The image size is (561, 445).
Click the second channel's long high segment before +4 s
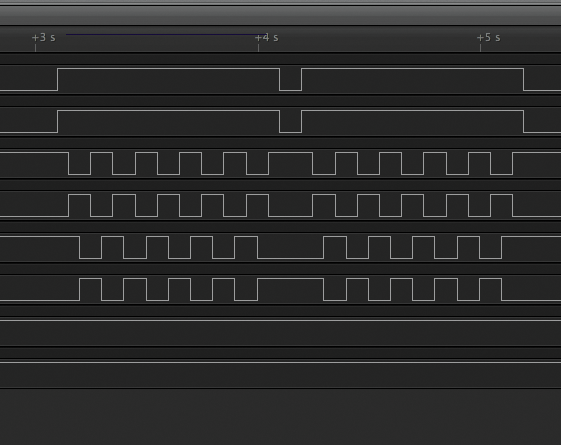[169, 111]
